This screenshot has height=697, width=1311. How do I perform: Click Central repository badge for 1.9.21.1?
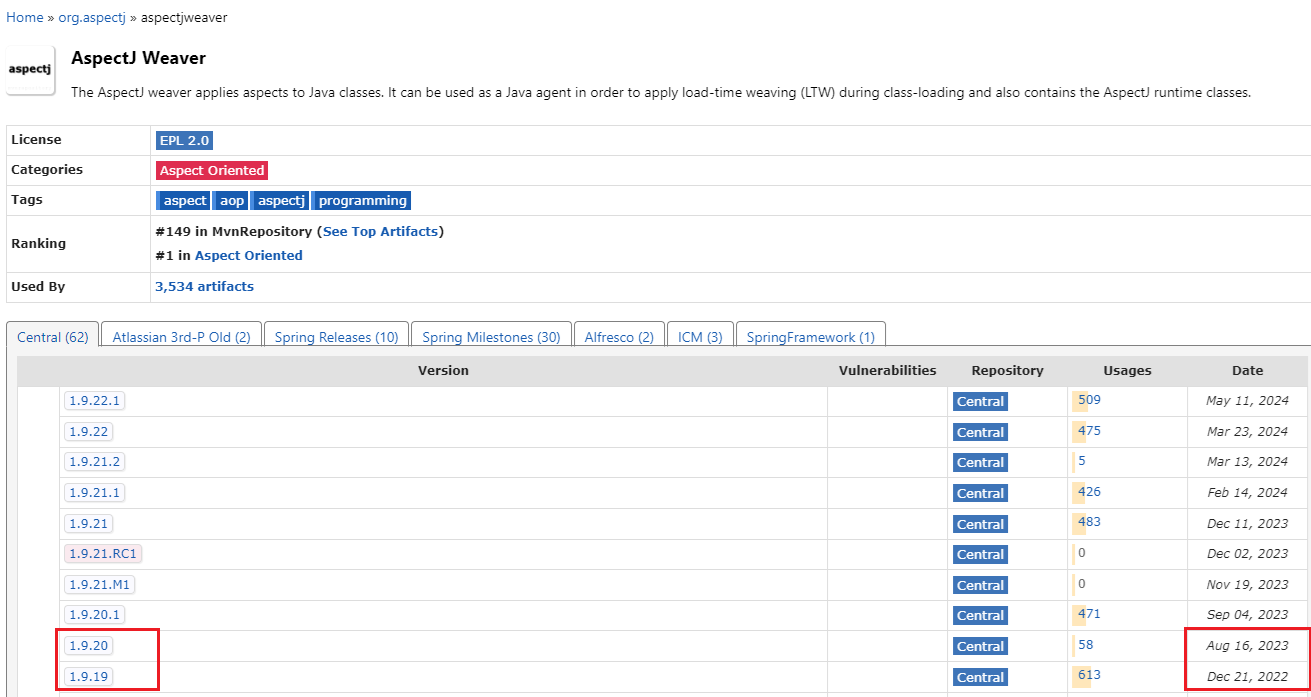pyautogui.click(x=980, y=493)
